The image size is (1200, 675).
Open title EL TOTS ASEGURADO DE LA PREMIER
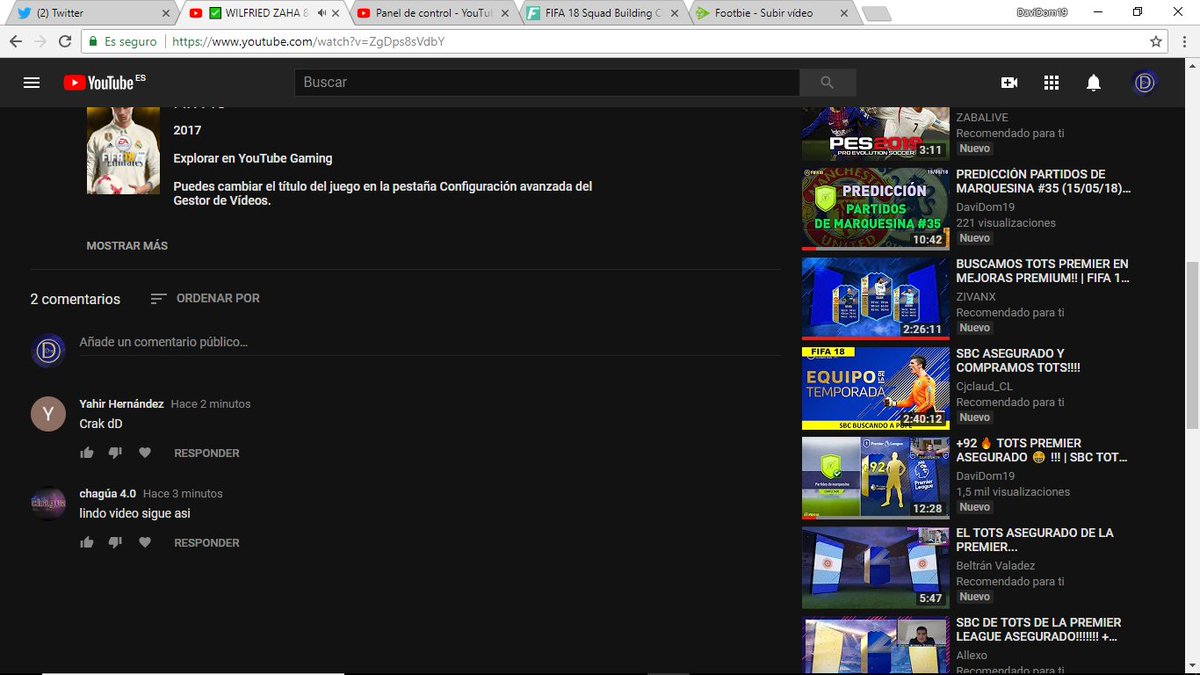click(x=1035, y=540)
